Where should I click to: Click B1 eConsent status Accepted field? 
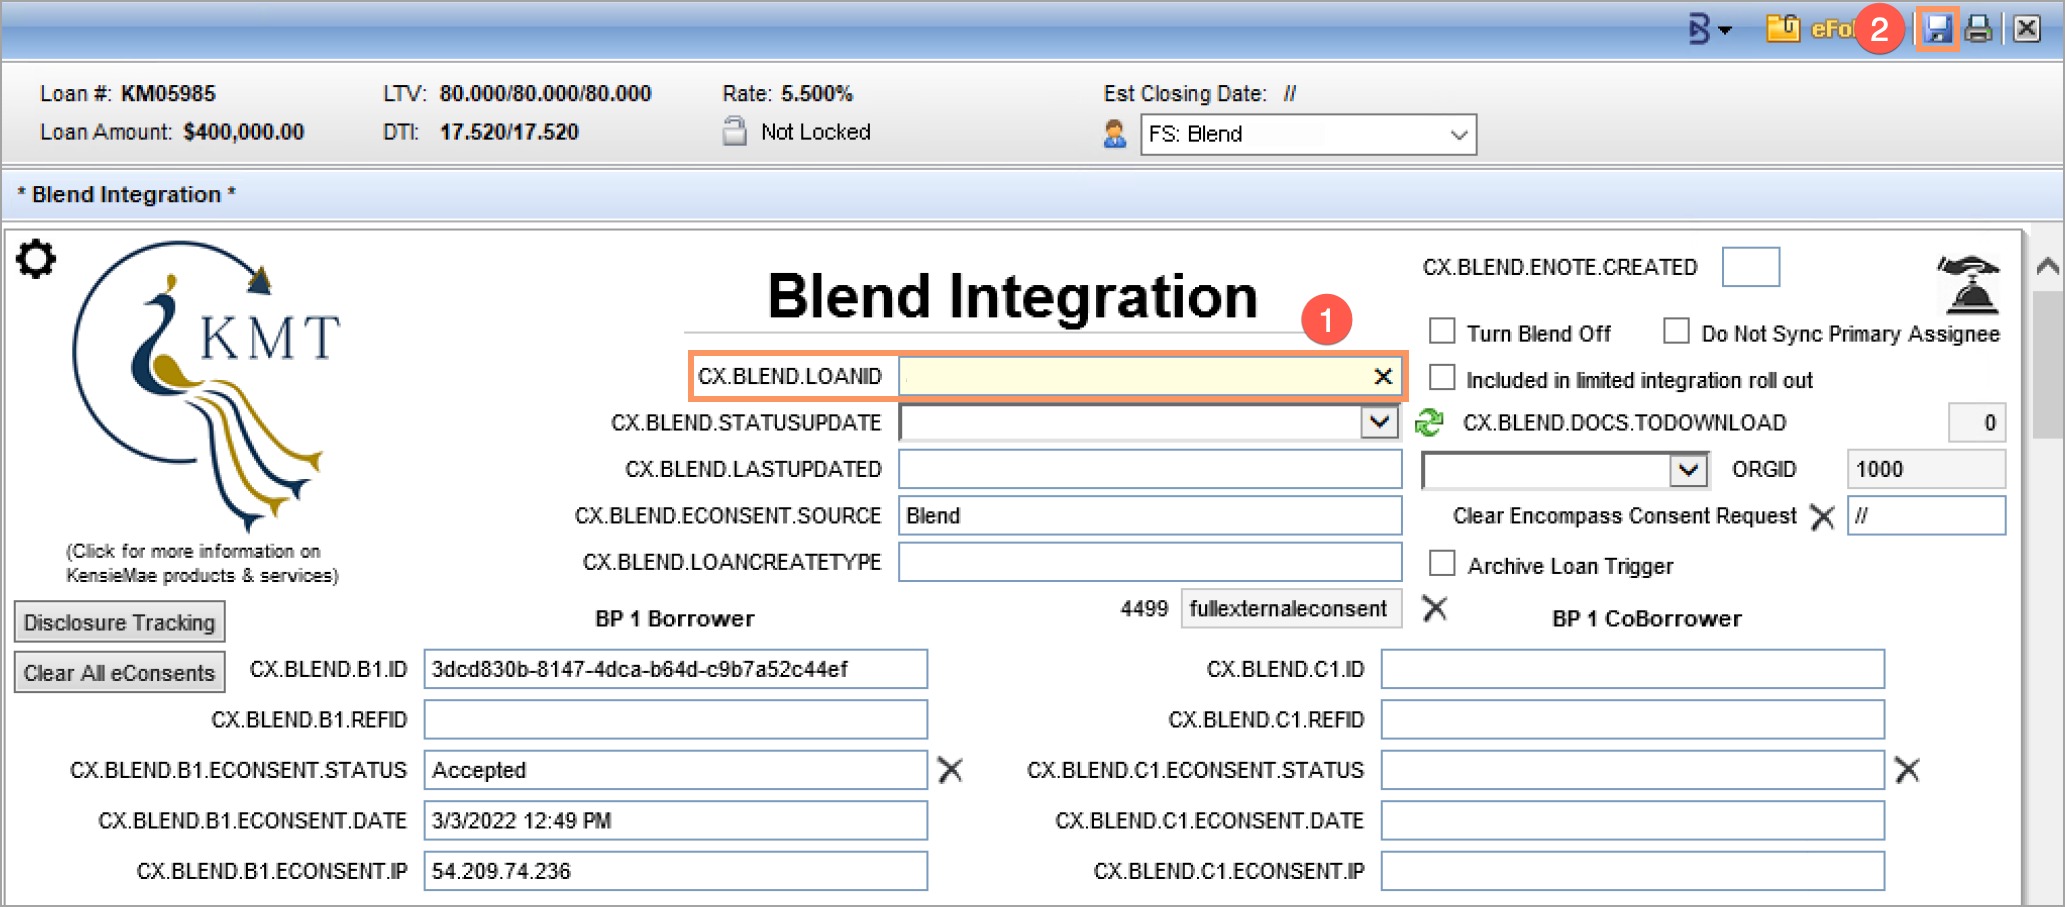point(676,770)
